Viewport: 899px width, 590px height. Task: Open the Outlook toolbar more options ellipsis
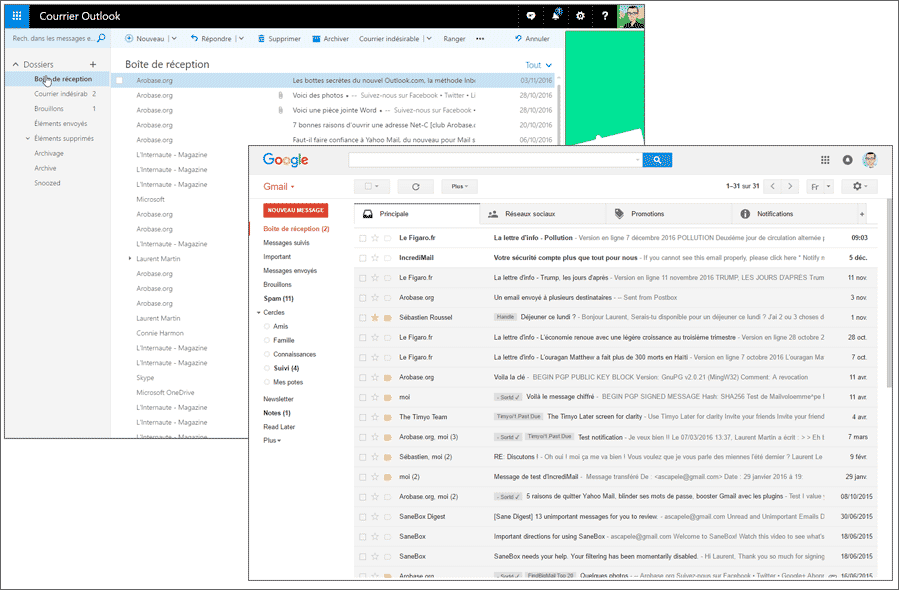pos(480,38)
